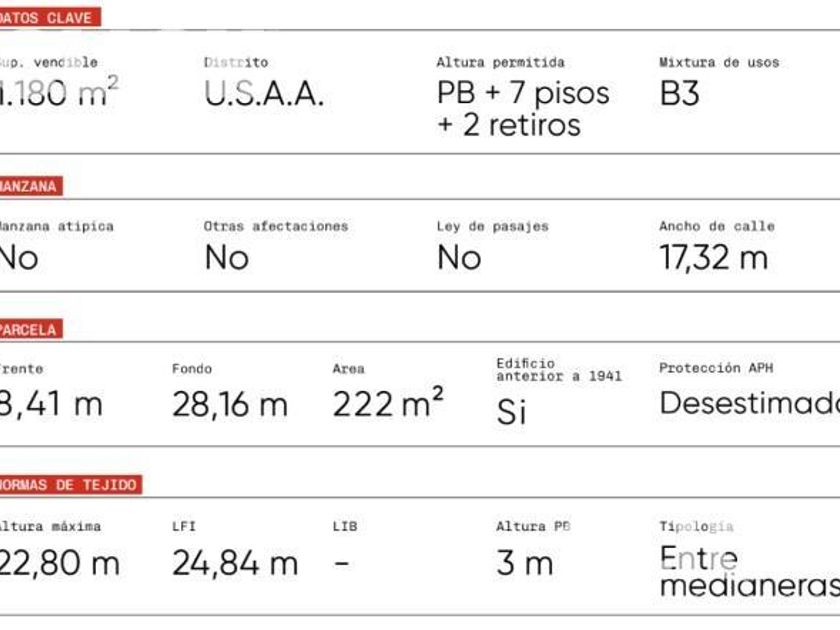Select the Edificio anterior a 1941 Si value
The height and width of the screenshot is (630, 840).
[511, 412]
